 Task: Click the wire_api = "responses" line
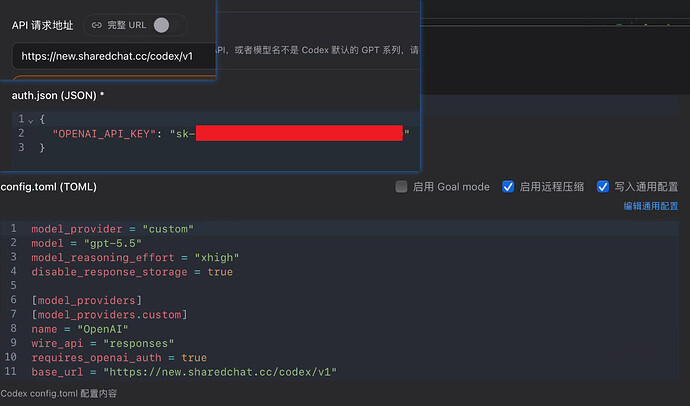103,343
